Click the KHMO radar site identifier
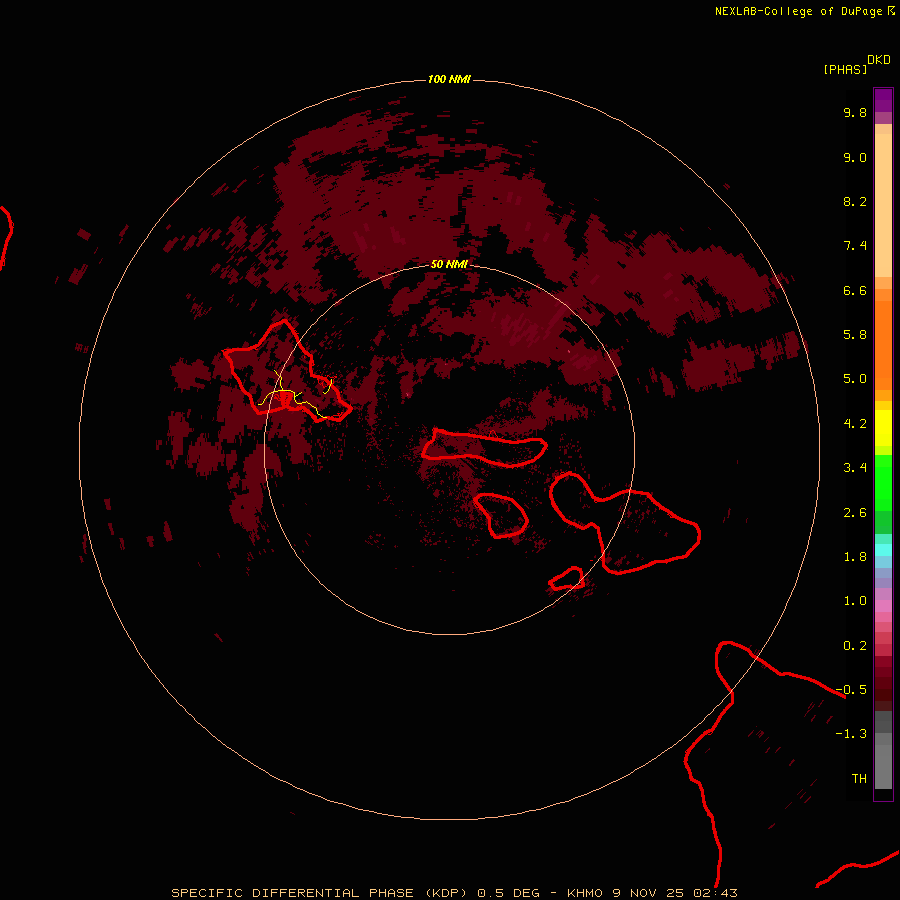Image resolution: width=900 pixels, height=900 pixels. [x=585, y=893]
